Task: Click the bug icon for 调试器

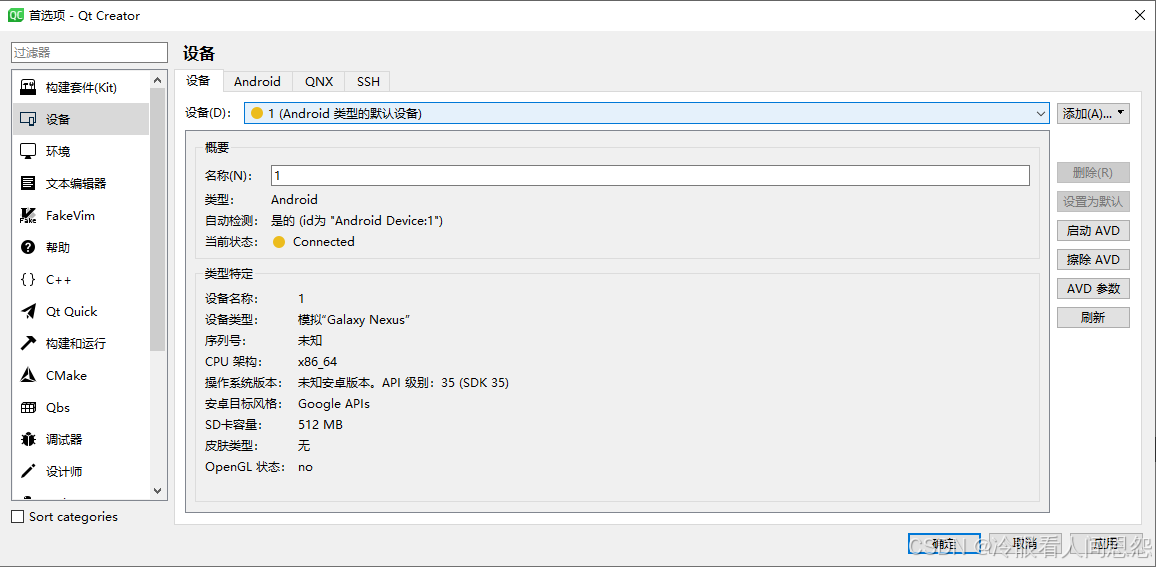Action: coord(28,439)
